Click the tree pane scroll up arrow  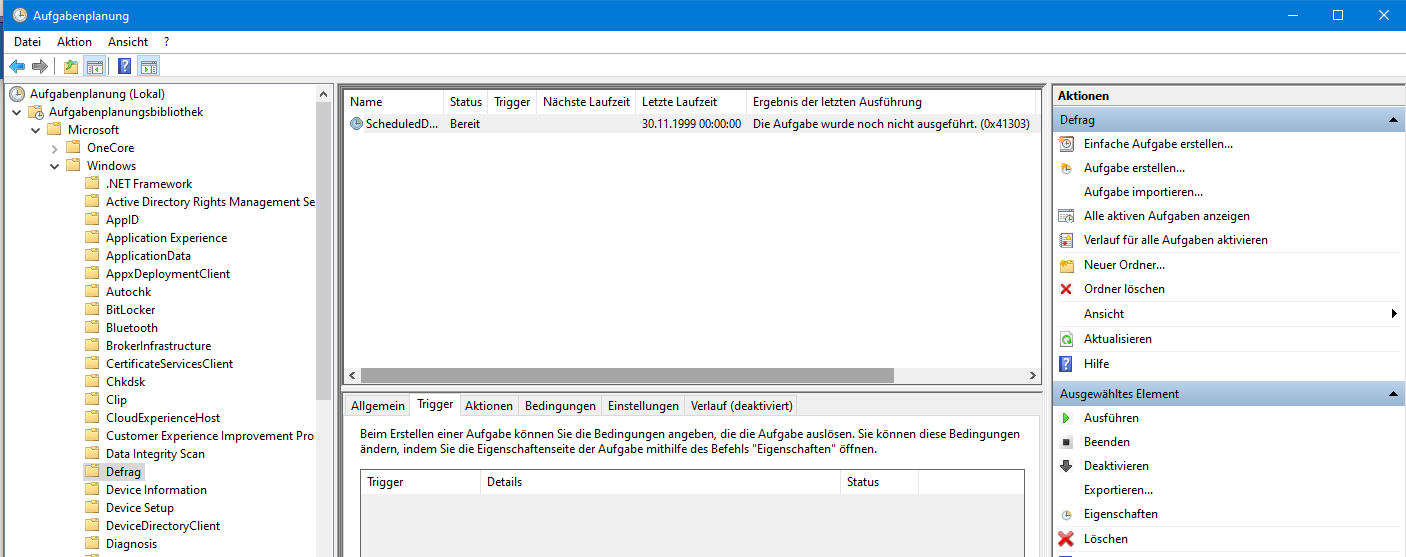(x=323, y=94)
